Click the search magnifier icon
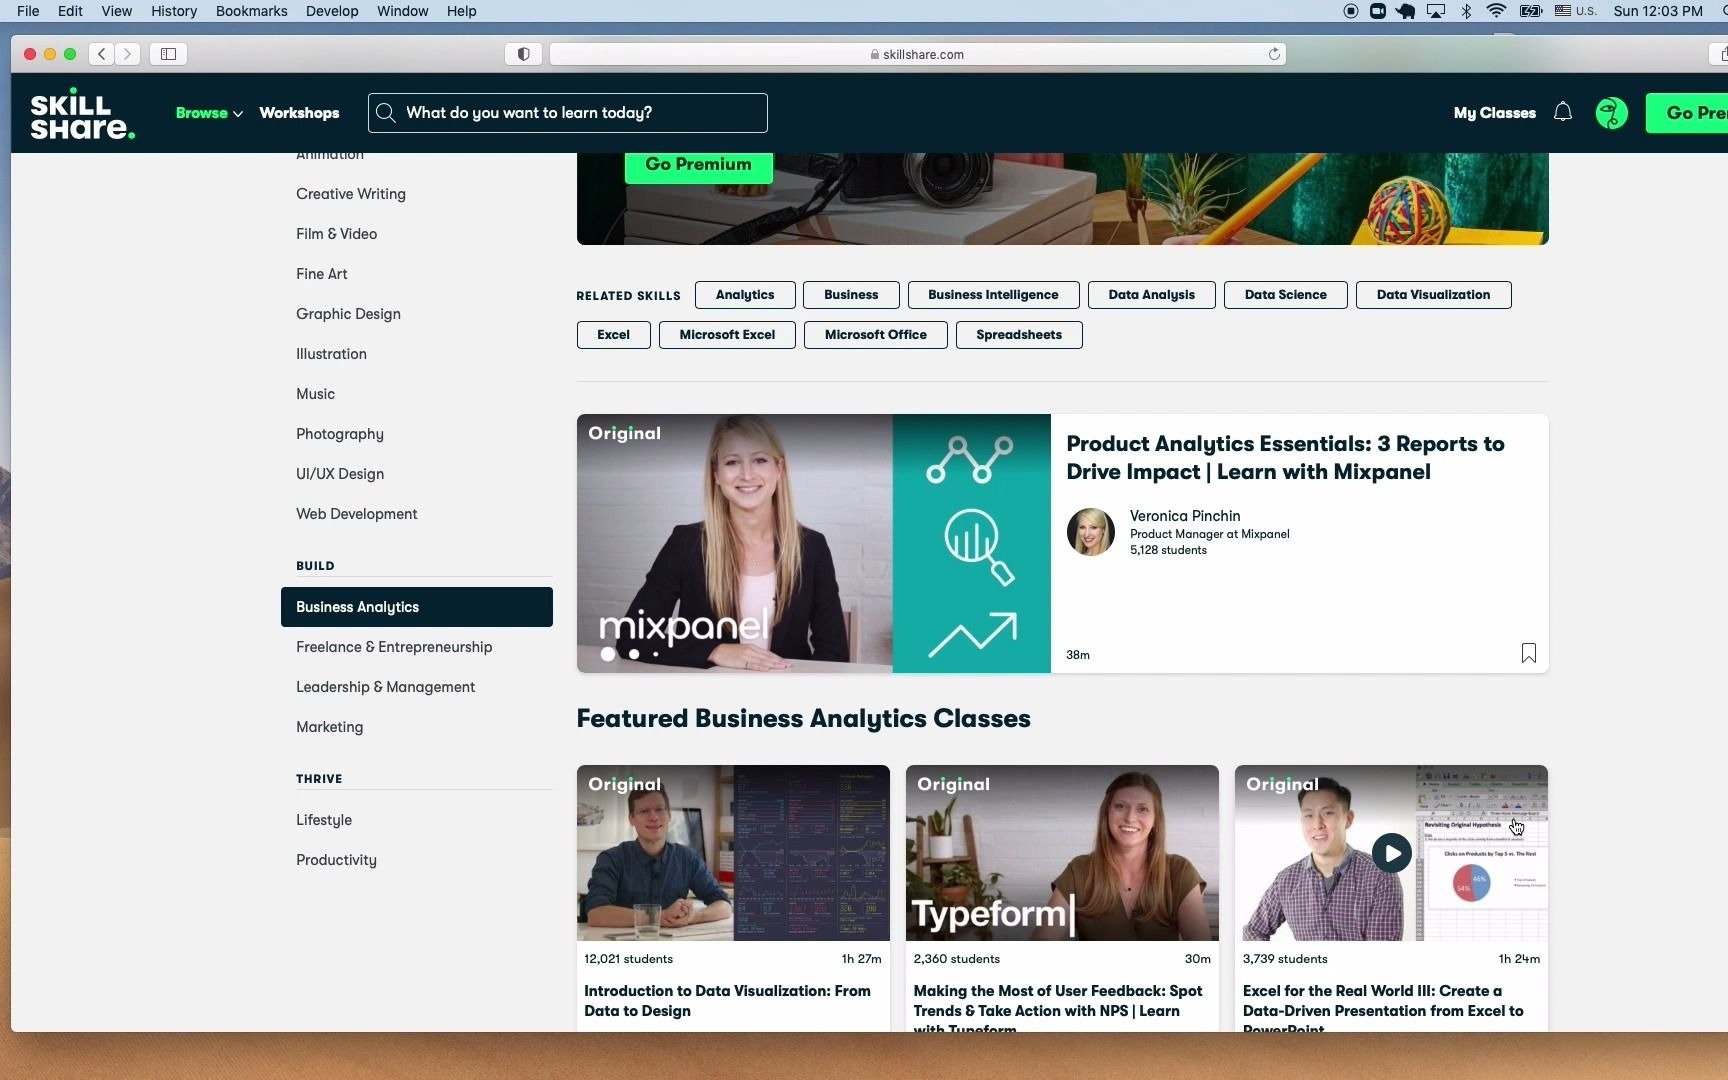Viewport: 1728px width, 1080px height. (x=385, y=113)
